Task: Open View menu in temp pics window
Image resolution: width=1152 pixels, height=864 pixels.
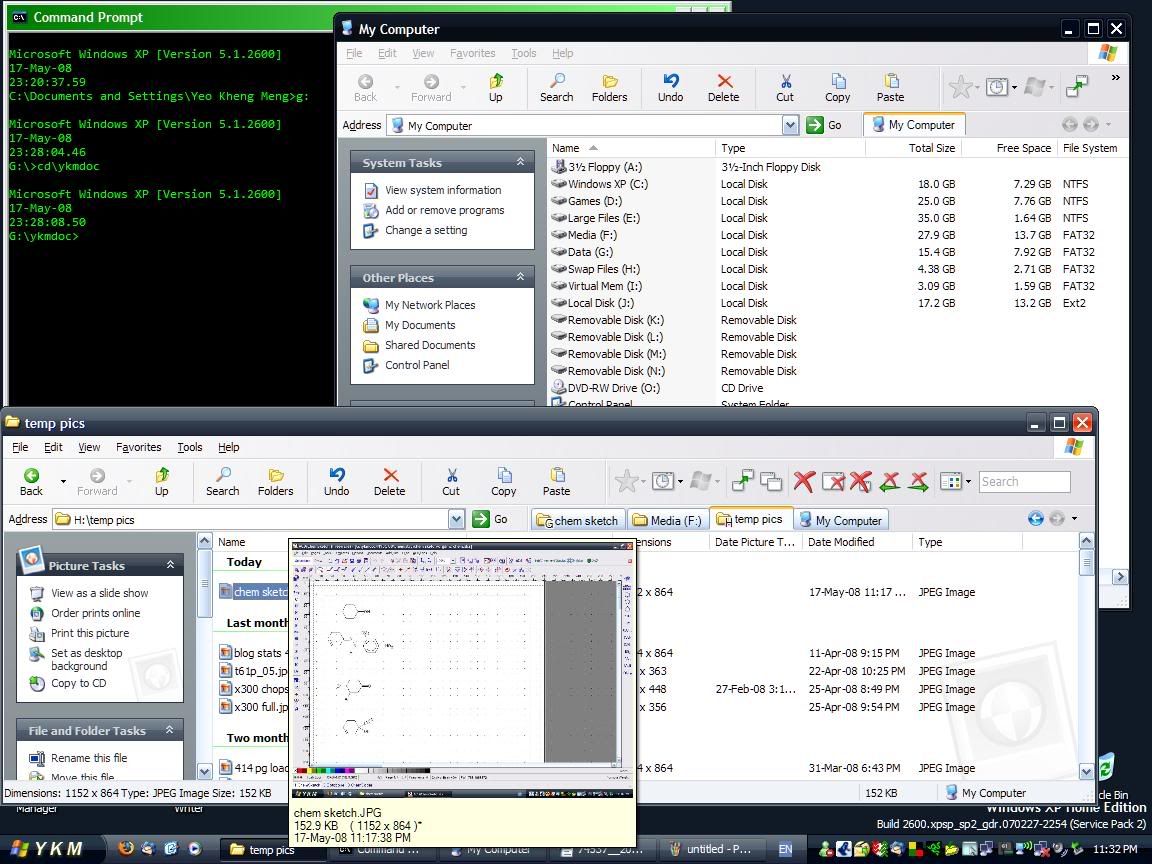Action: tap(89, 447)
